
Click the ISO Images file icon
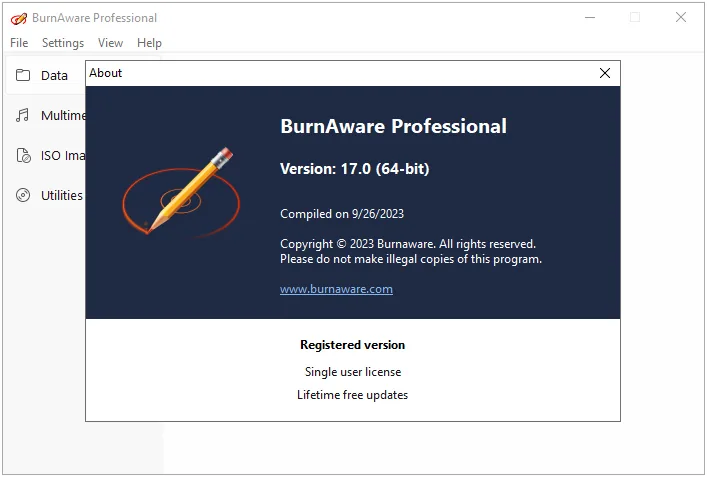coord(23,155)
